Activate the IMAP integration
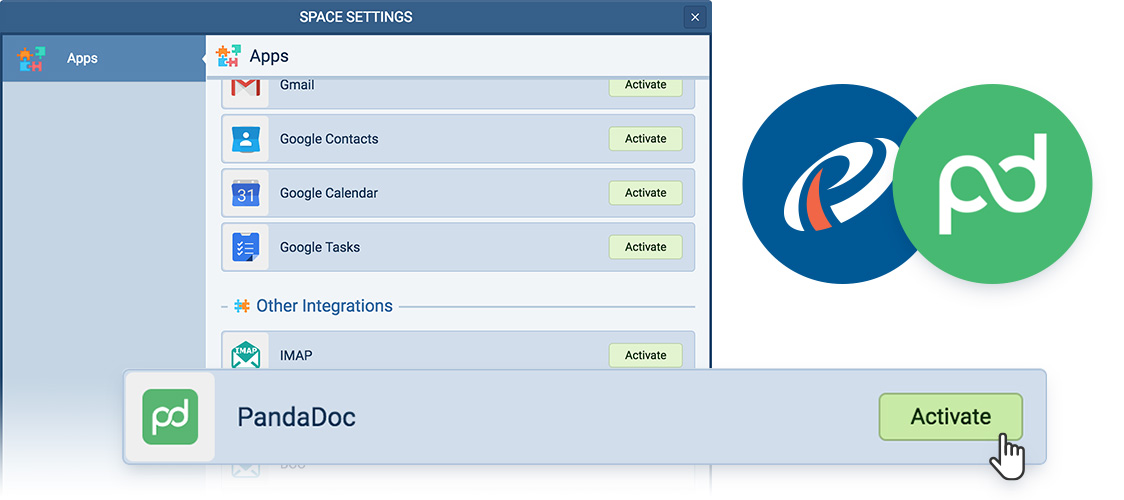This screenshot has width=1124, height=500. [645, 355]
